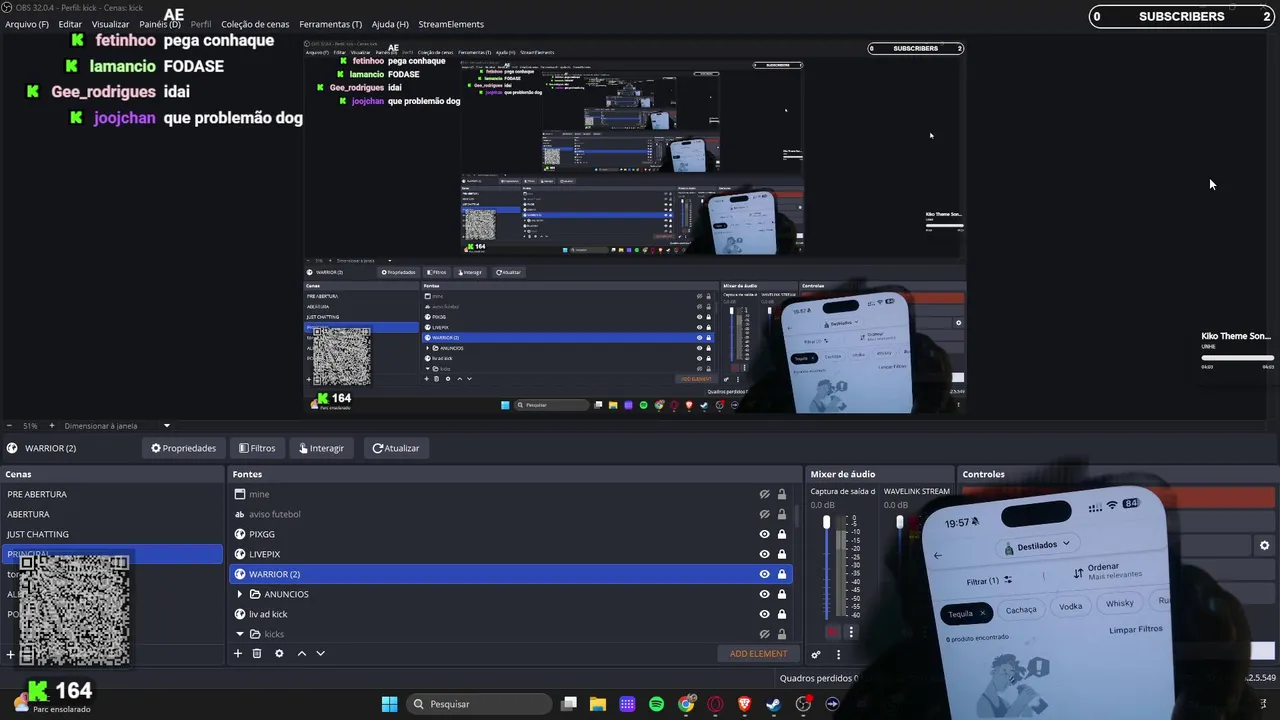Click the Pesquisar taskbar search box

tap(479, 704)
